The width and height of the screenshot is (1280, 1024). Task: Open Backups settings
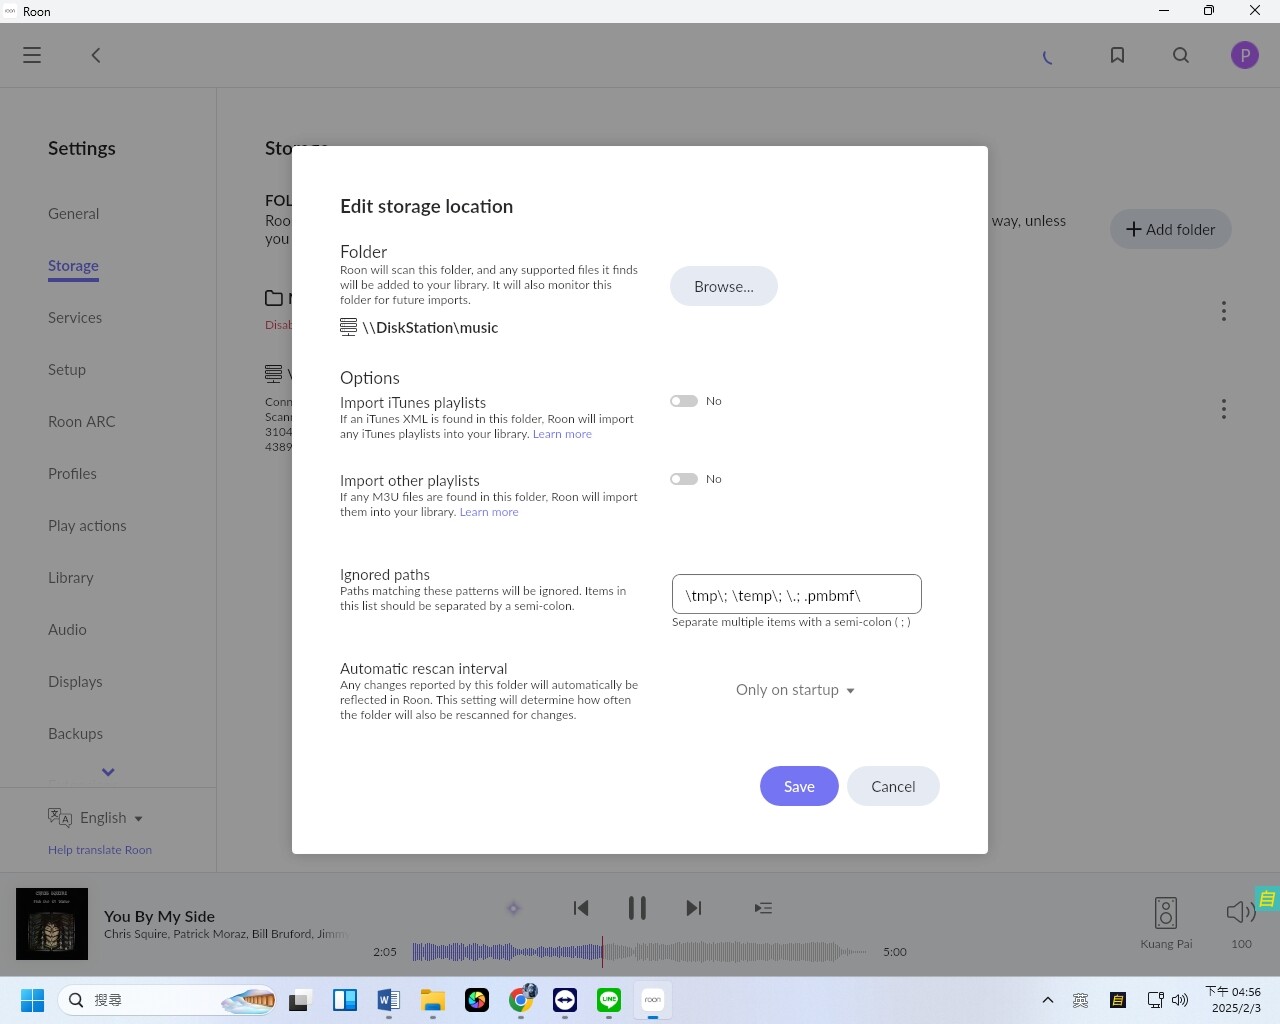pyautogui.click(x=75, y=734)
